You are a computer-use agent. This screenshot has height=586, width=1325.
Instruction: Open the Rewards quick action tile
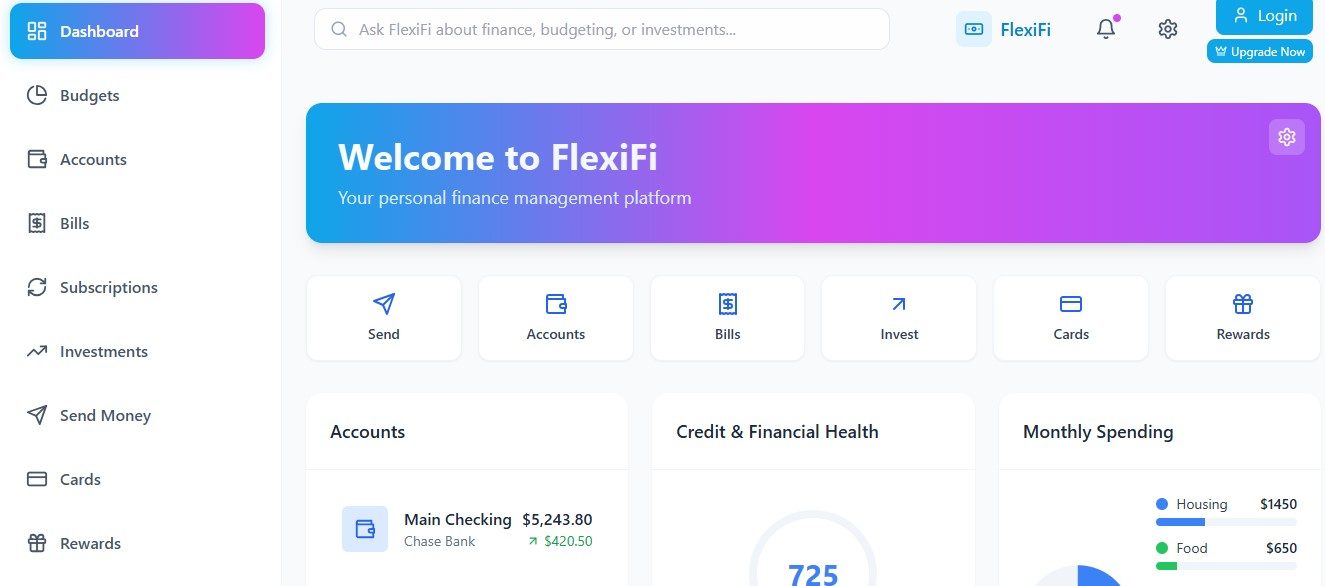pos(1243,318)
